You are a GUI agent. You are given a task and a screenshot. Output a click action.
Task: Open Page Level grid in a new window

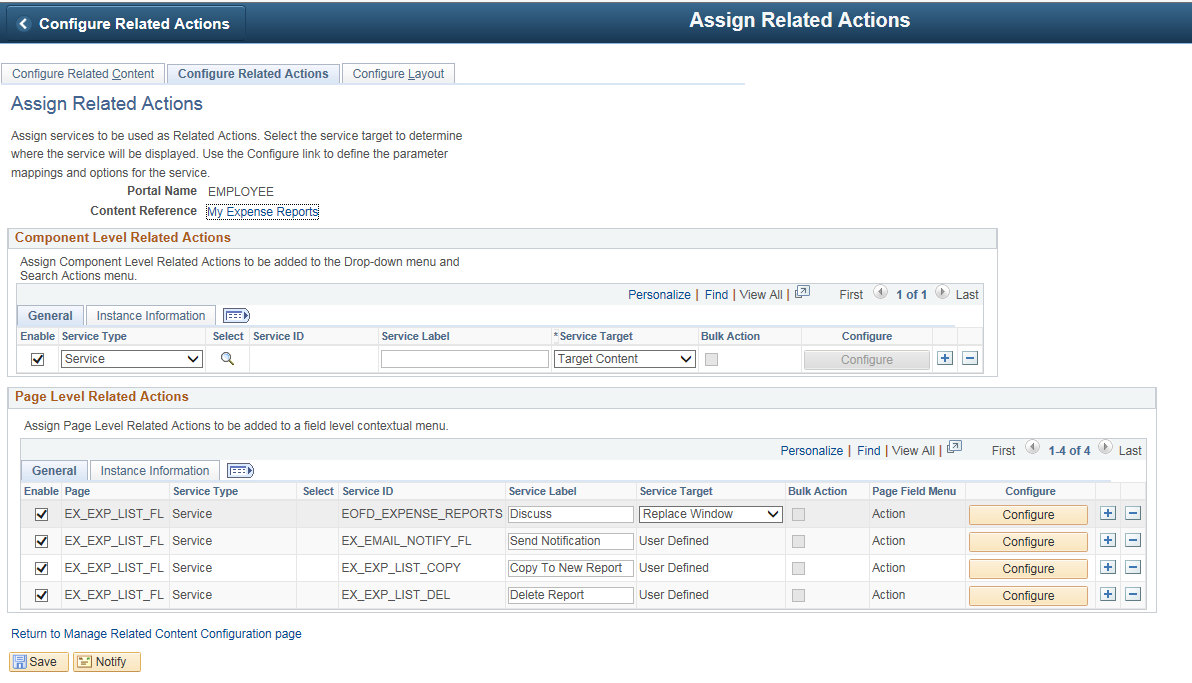954,449
